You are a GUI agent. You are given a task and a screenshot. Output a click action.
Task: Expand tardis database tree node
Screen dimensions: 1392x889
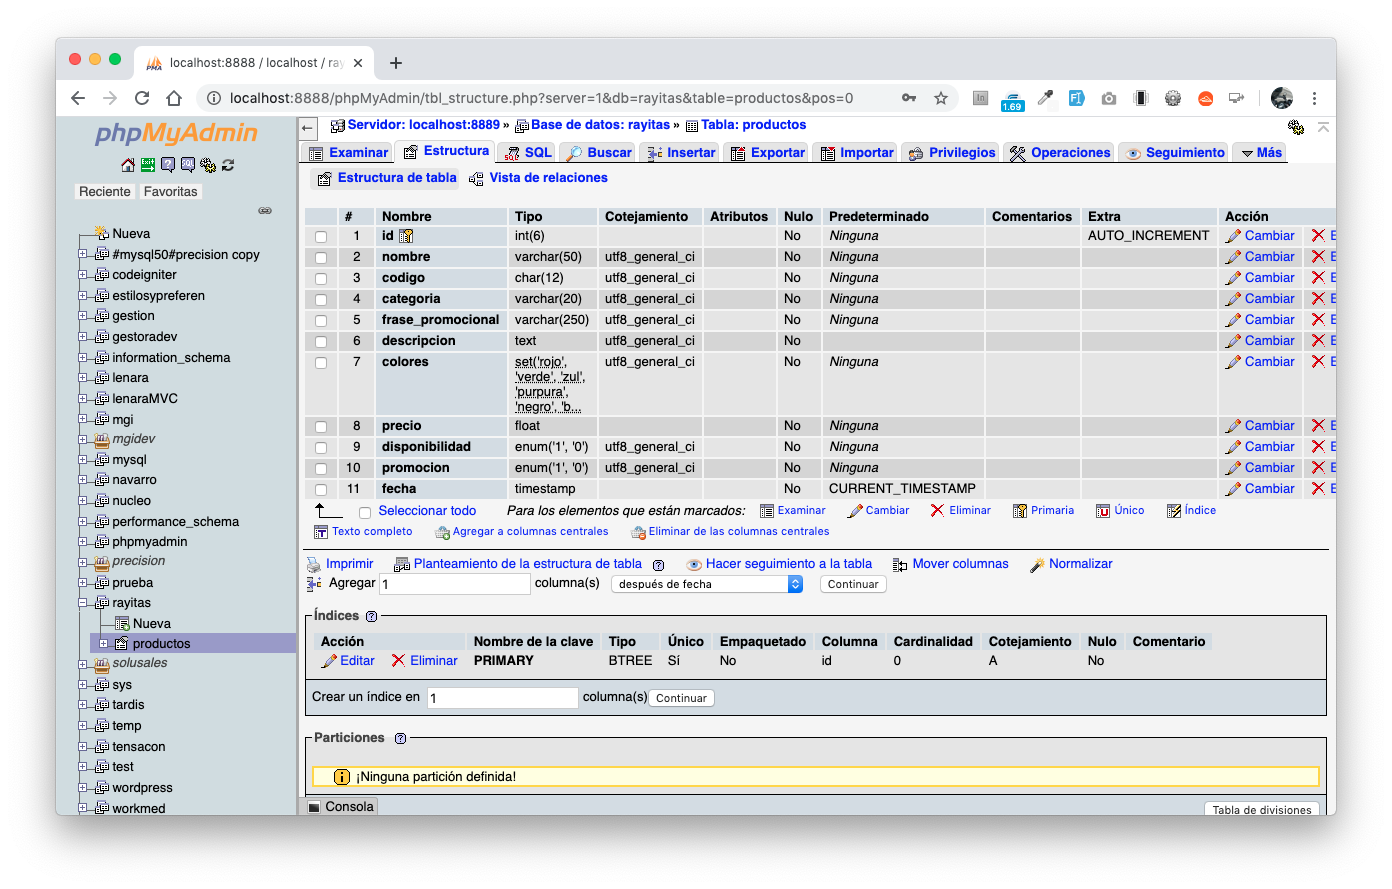coord(83,704)
